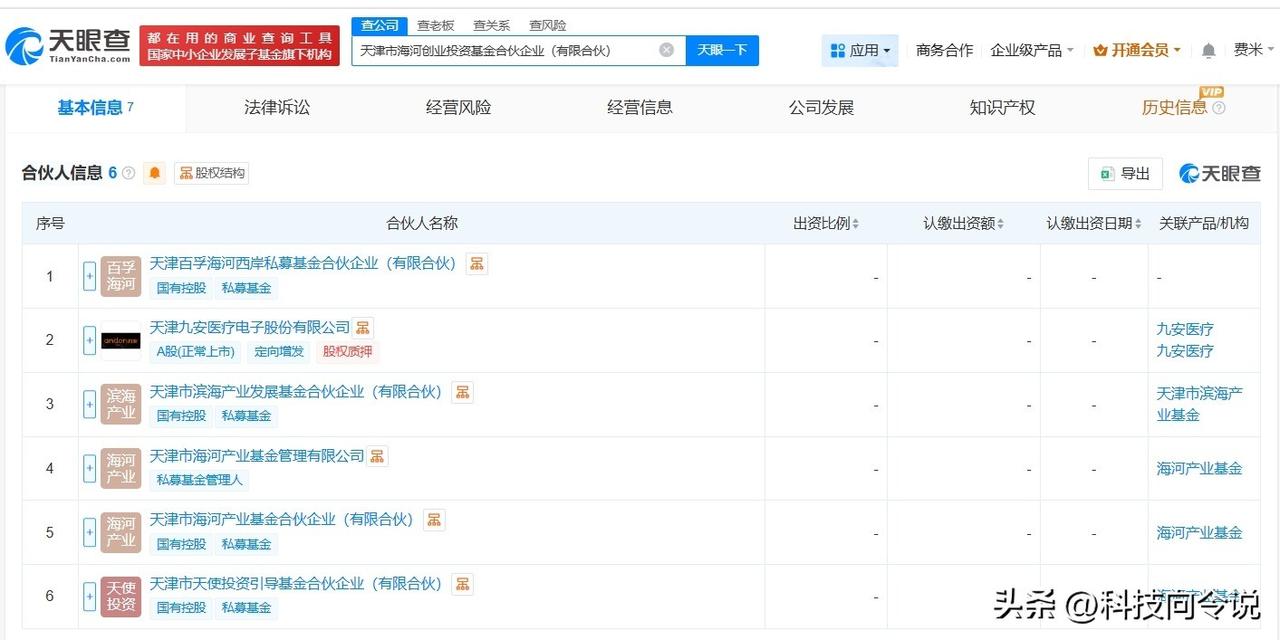Screen dimensions: 1280x640
Task: Open equity chart icon for 天津市海河产业基金合伙企业
Action: [434, 520]
